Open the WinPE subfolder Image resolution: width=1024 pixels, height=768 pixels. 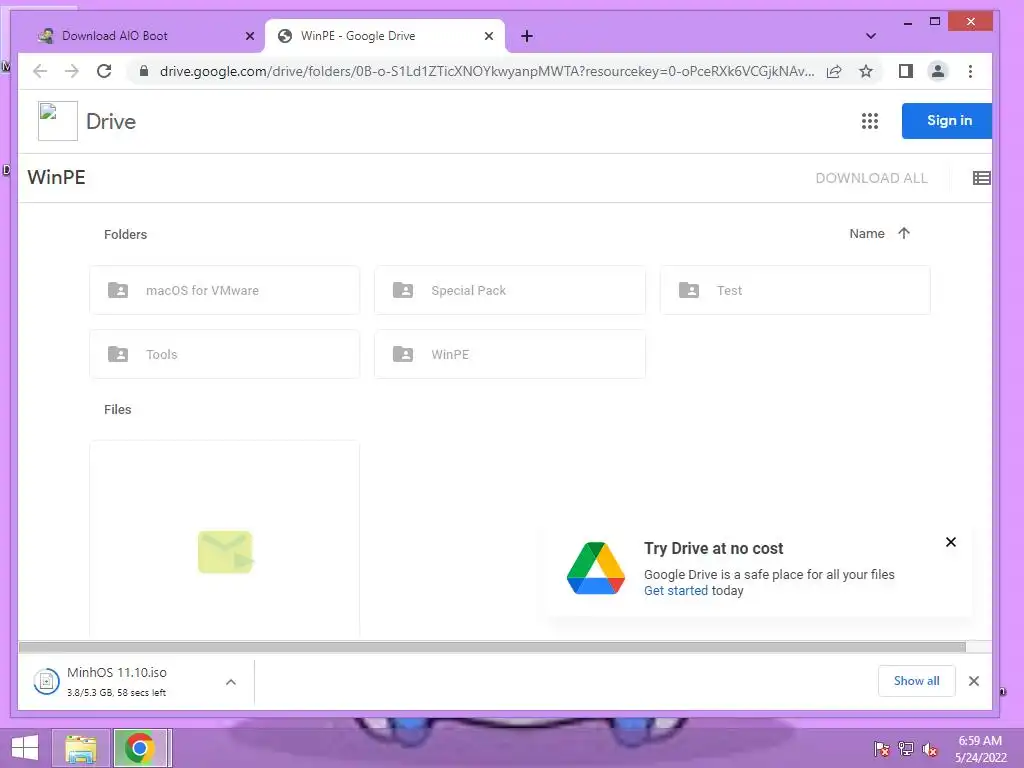tap(510, 354)
